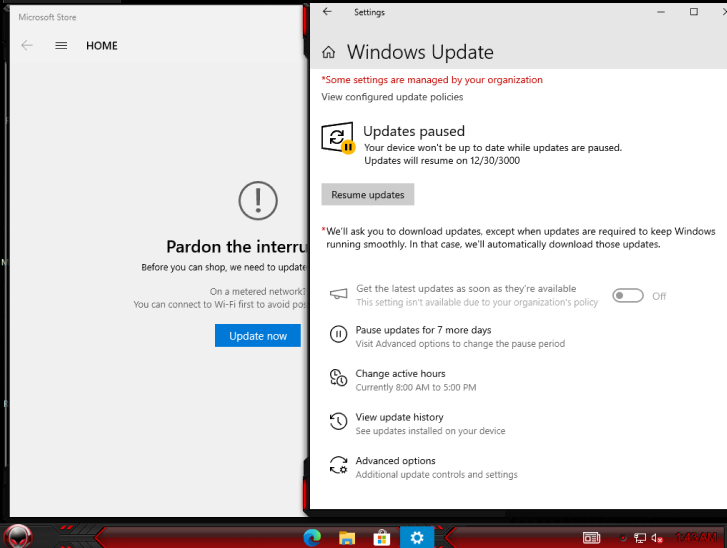Image resolution: width=727 pixels, height=548 pixels.
Task: Click the Pause updates icon
Action: [x=338, y=334]
